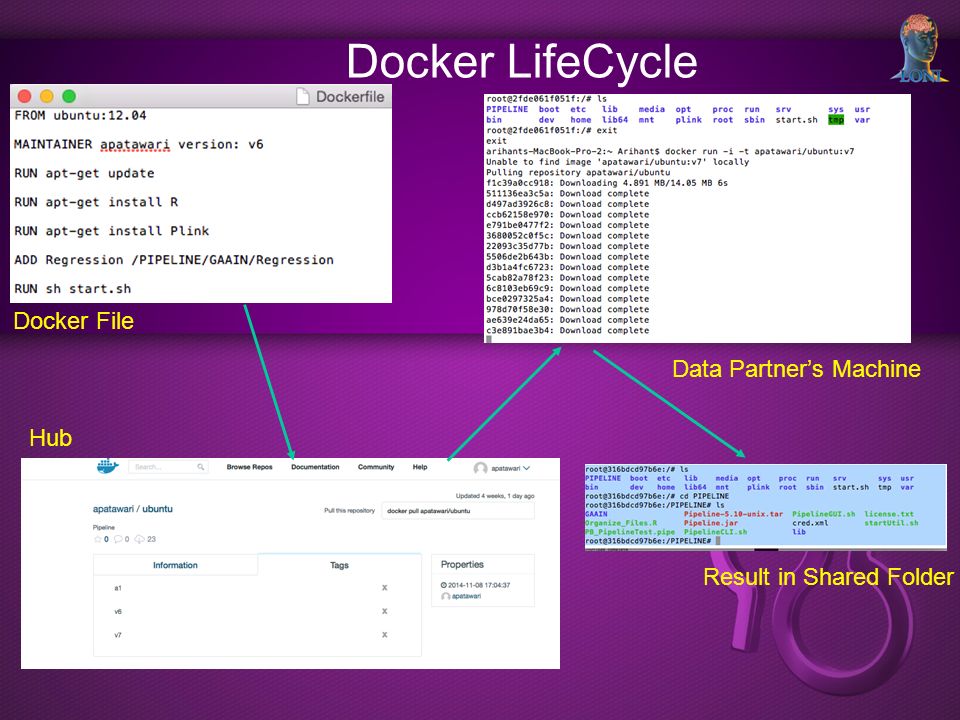This screenshot has width=960, height=720.
Task: Click the small avatar icon in Properties
Action: (x=446, y=596)
